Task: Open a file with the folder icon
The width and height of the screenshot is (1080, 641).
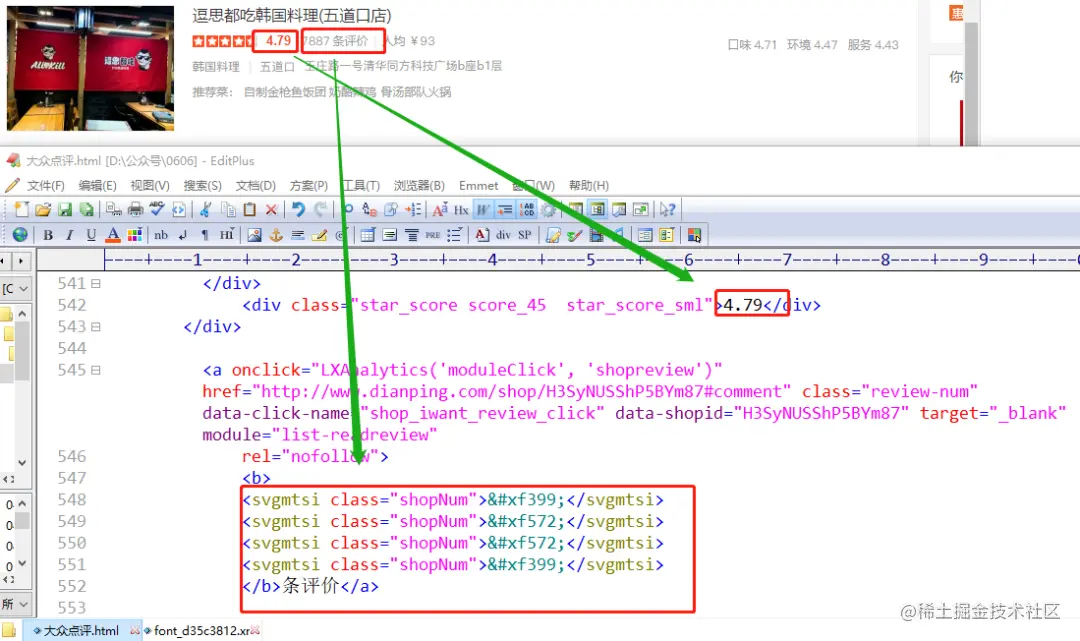Action: 43,209
